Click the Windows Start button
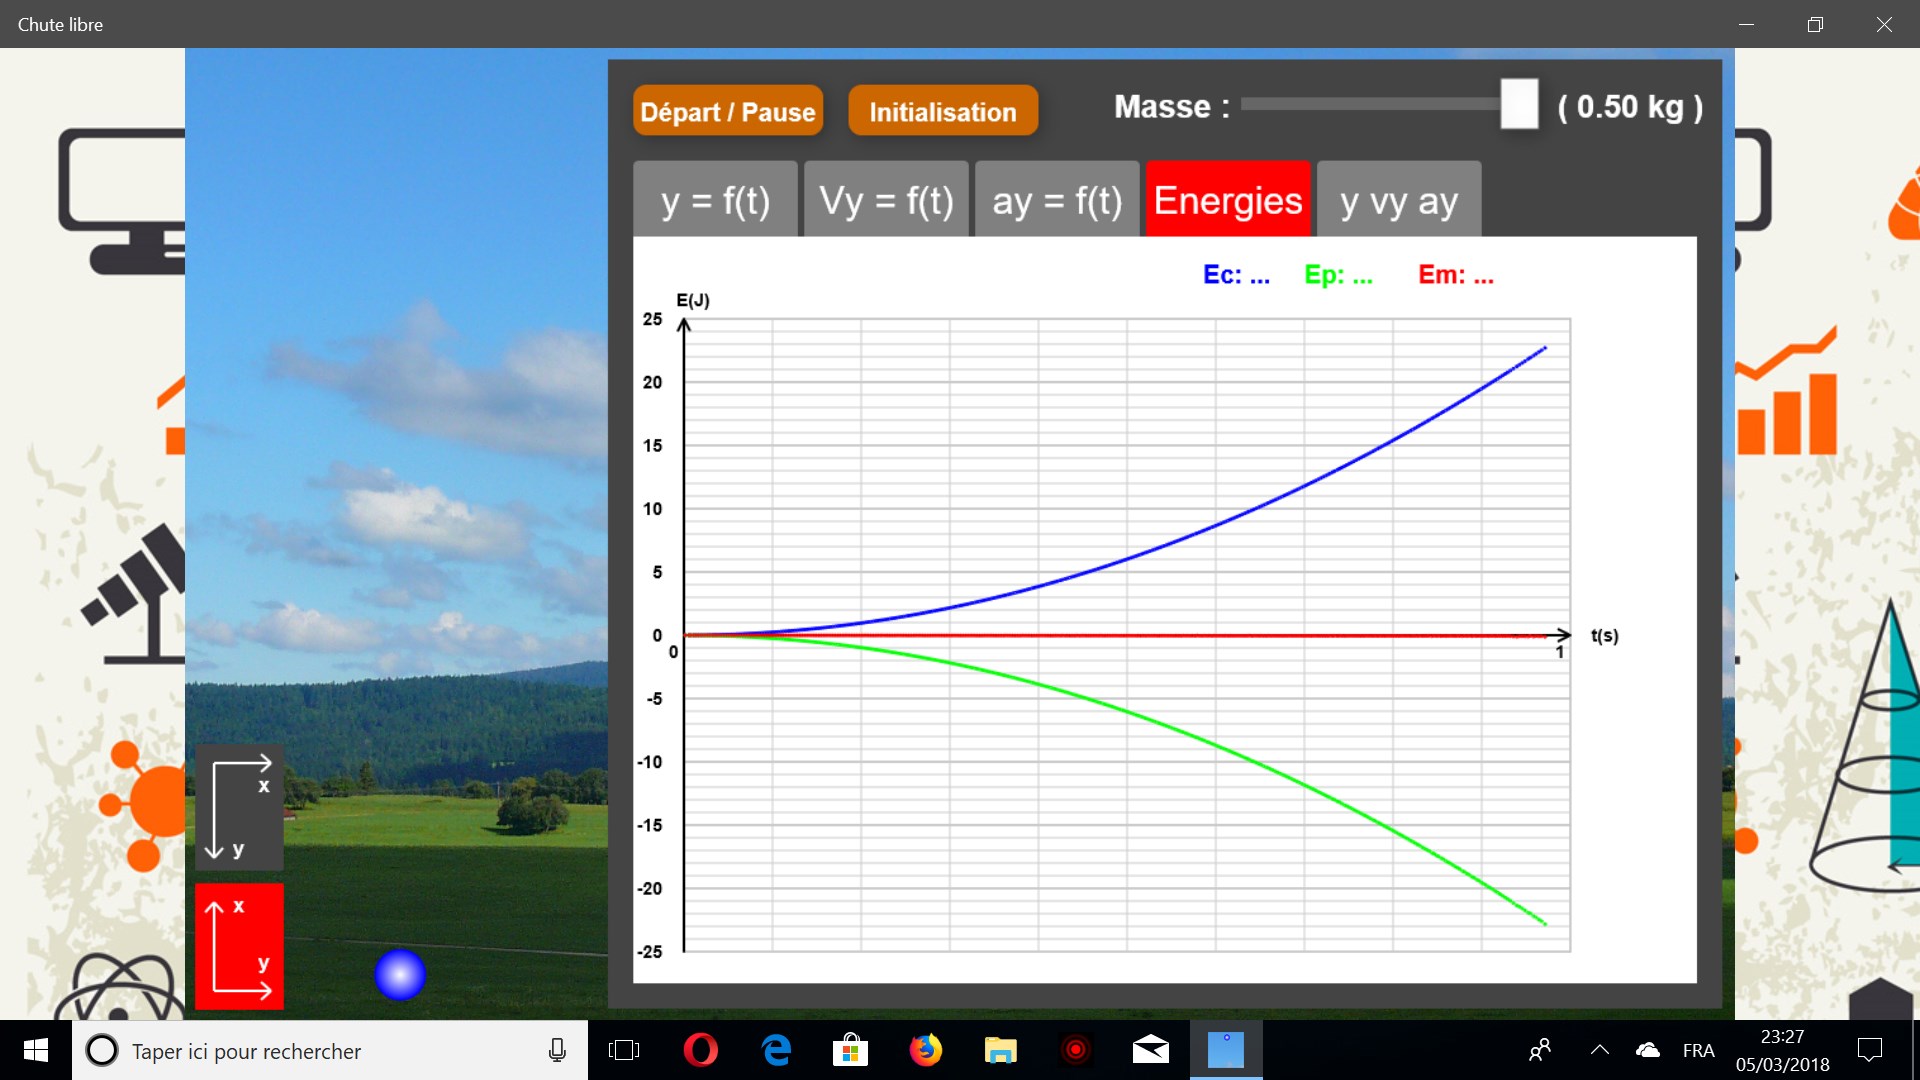Viewport: 1920px width, 1080px height. point(36,1050)
